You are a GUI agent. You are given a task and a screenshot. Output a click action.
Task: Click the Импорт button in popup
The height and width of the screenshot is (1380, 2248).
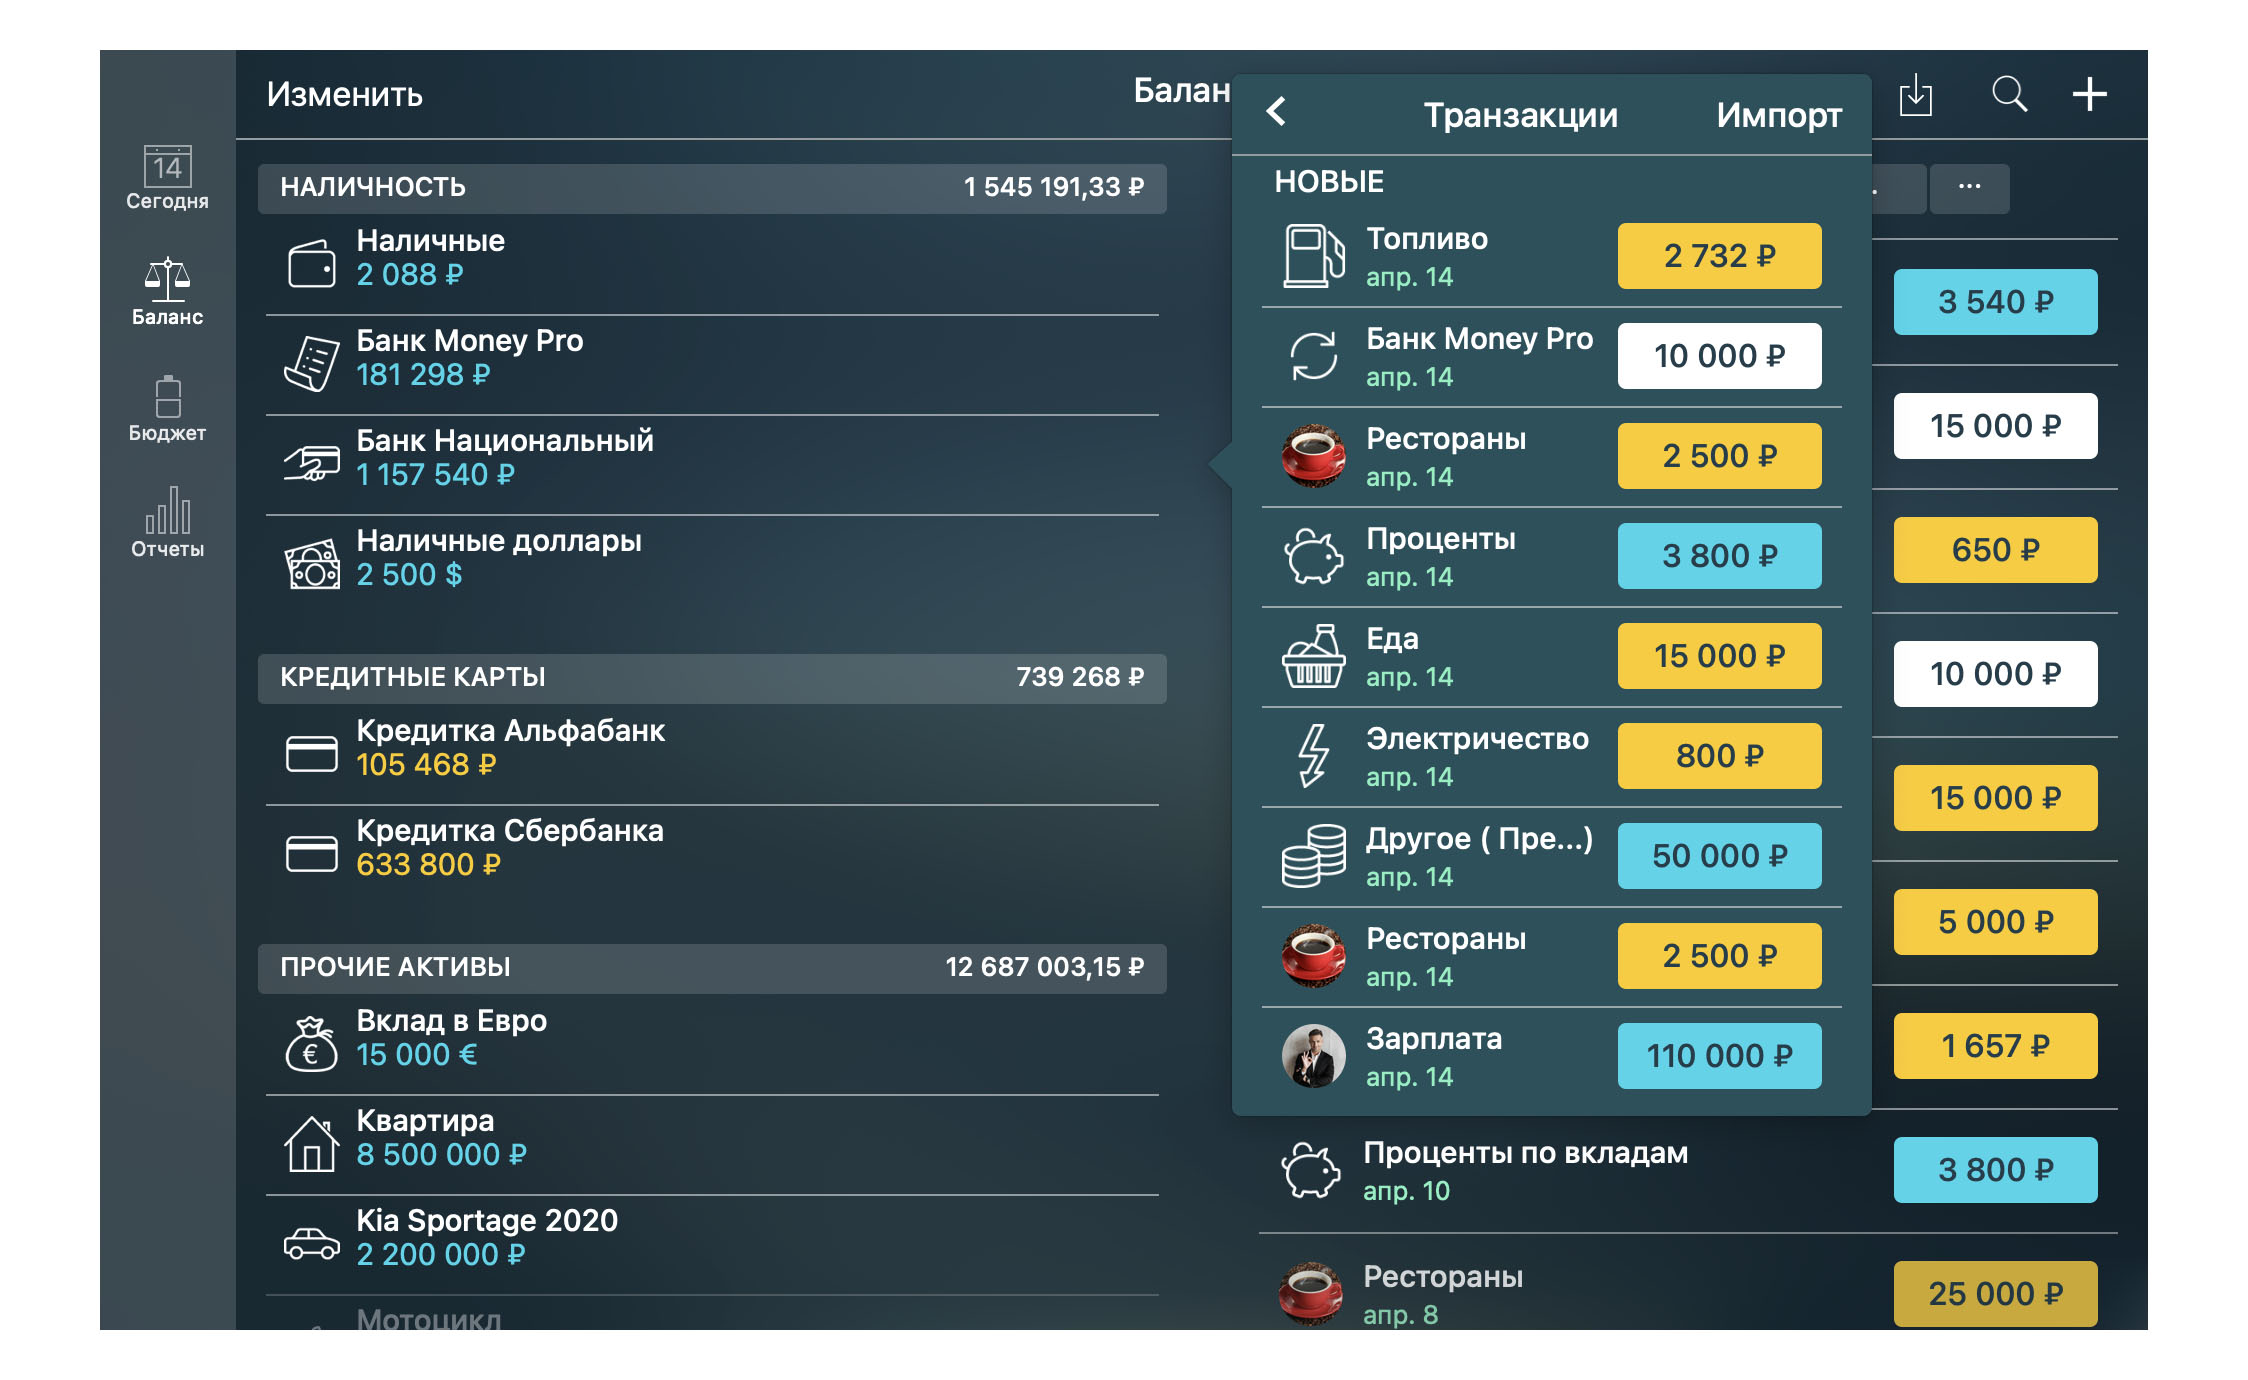(x=1779, y=115)
